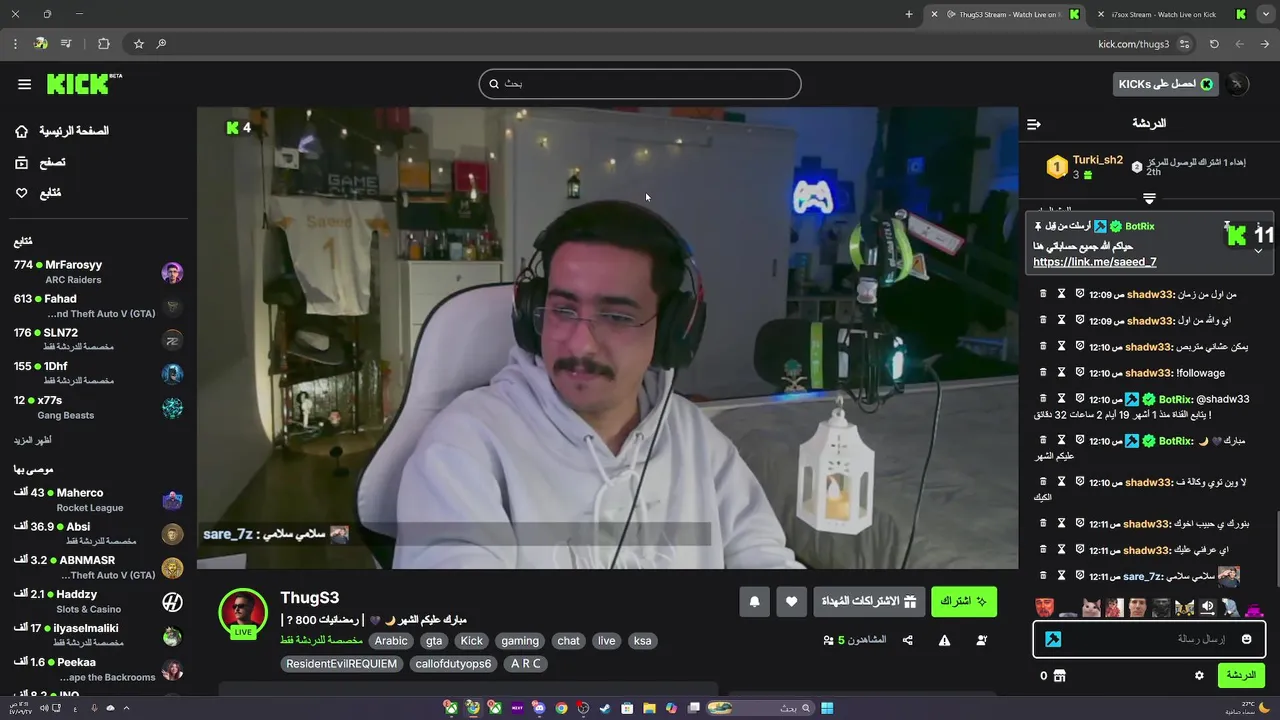Open the emoji picker in chat input
Image resolution: width=1280 pixels, height=720 pixels.
(x=1246, y=639)
